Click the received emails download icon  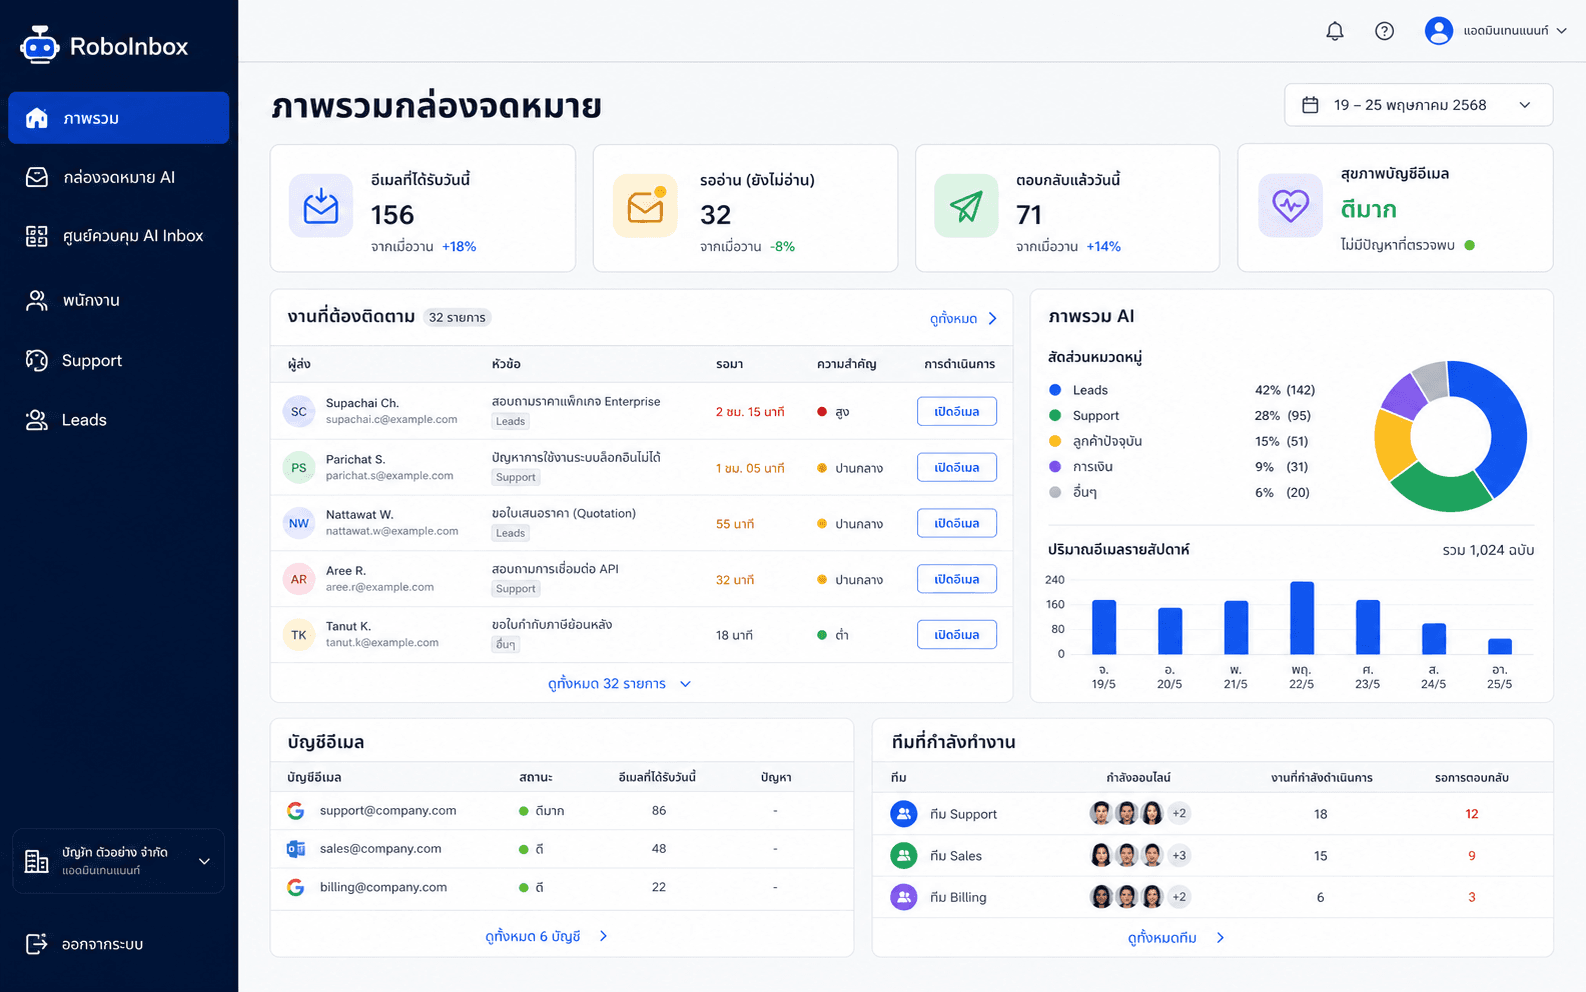[321, 206]
